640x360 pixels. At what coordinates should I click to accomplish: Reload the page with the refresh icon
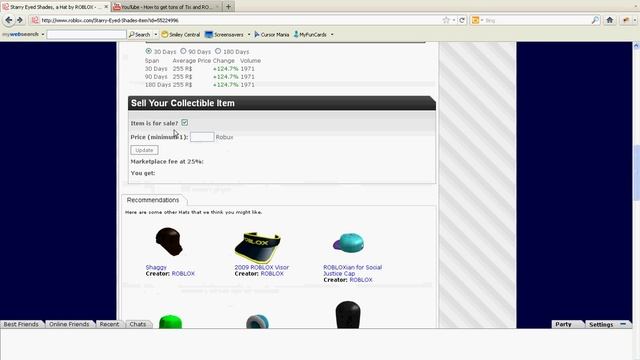click(462, 20)
